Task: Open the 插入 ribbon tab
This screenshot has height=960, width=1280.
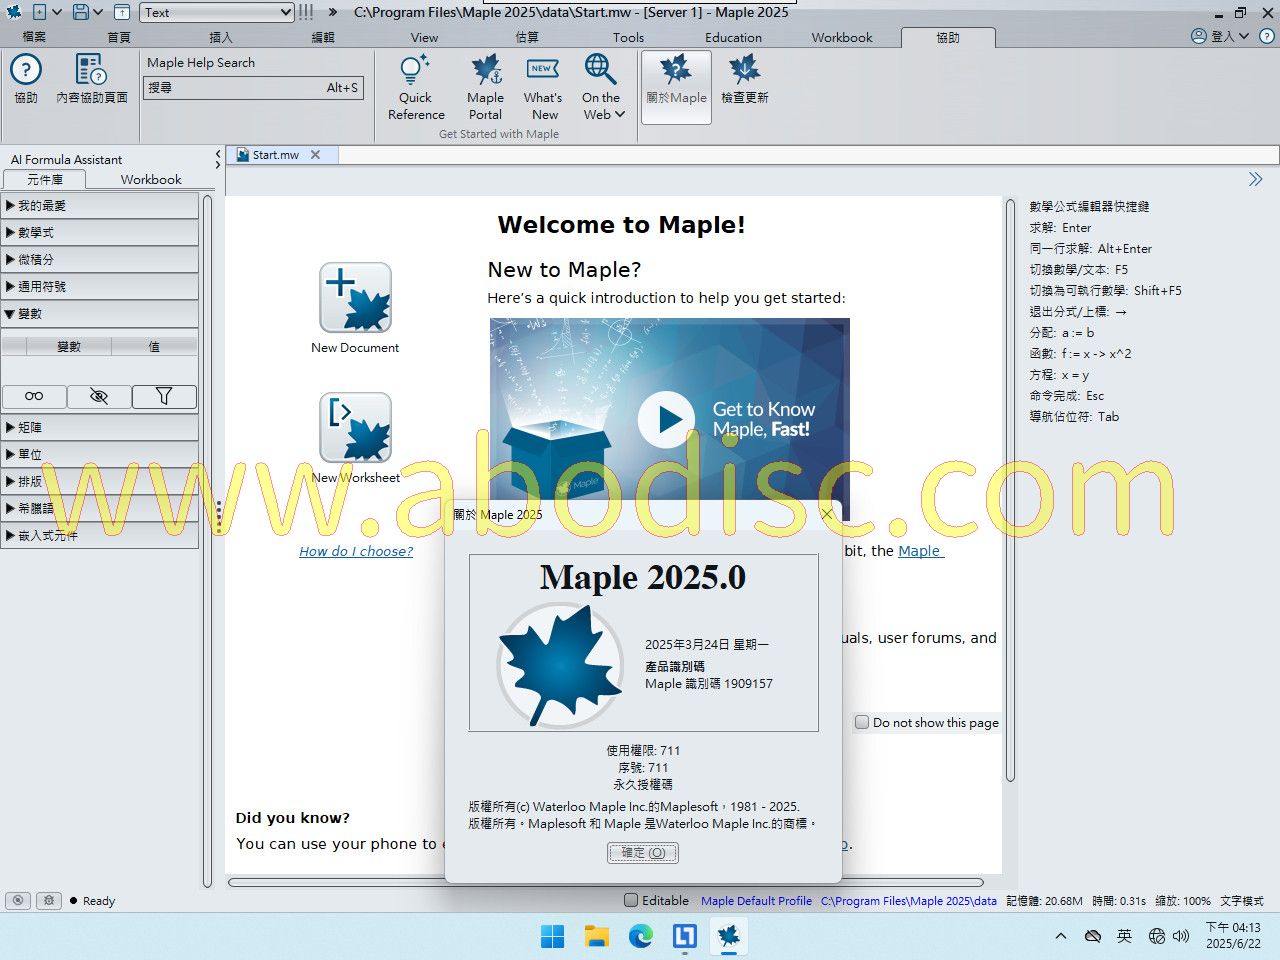Action: (221, 37)
